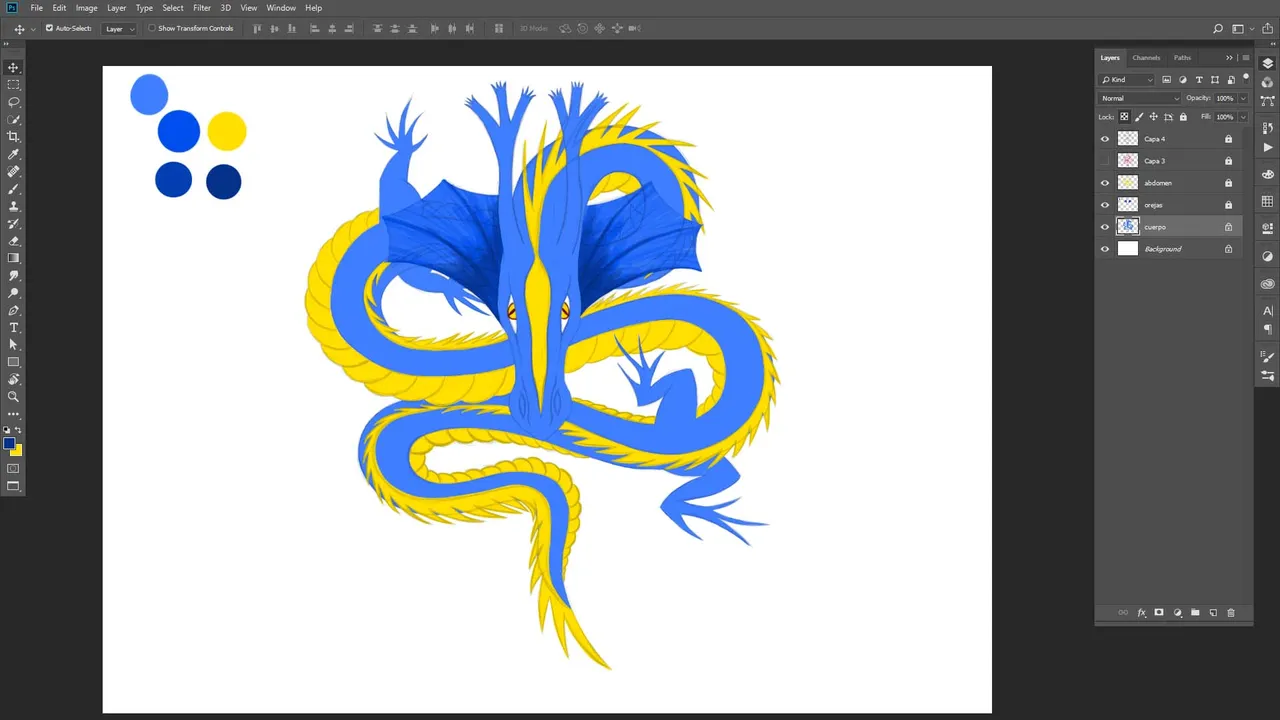This screenshot has width=1280, height=720.
Task: Select the Horizontal Type tool
Action: click(x=13, y=328)
